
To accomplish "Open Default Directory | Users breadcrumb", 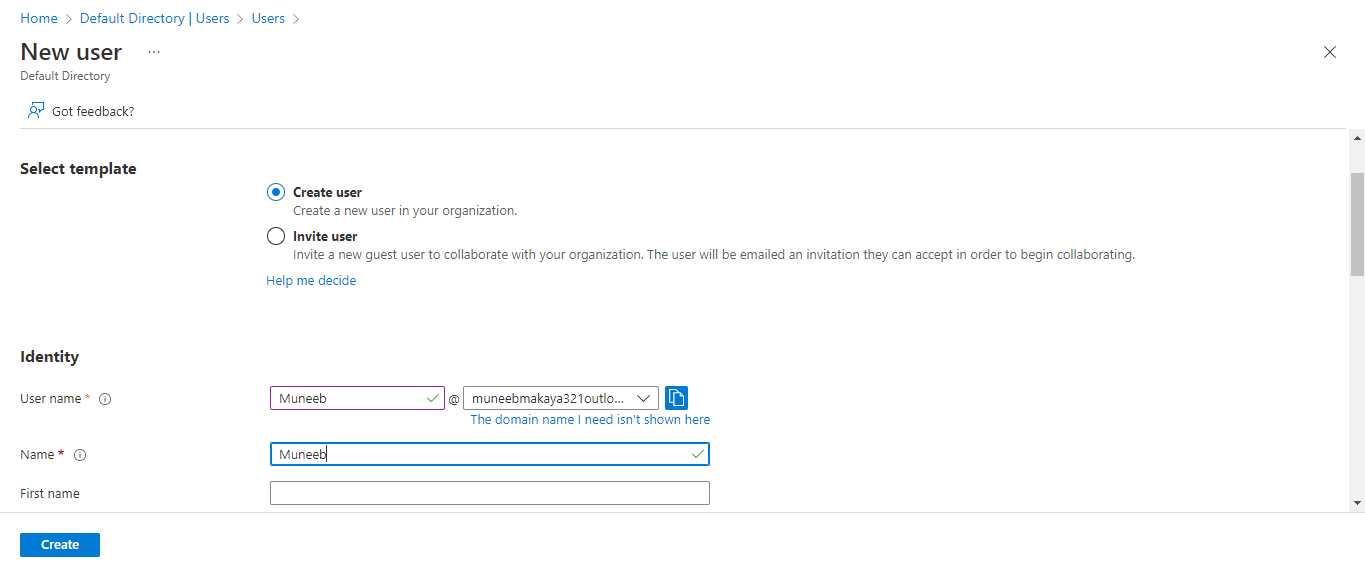I will [x=154, y=18].
